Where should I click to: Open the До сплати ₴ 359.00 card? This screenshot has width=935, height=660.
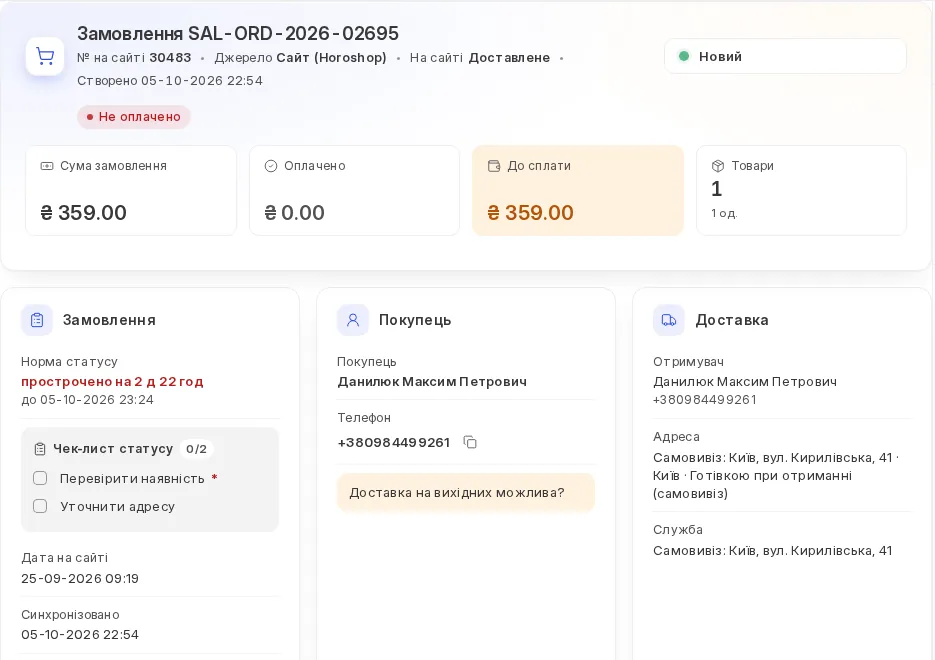click(x=578, y=190)
